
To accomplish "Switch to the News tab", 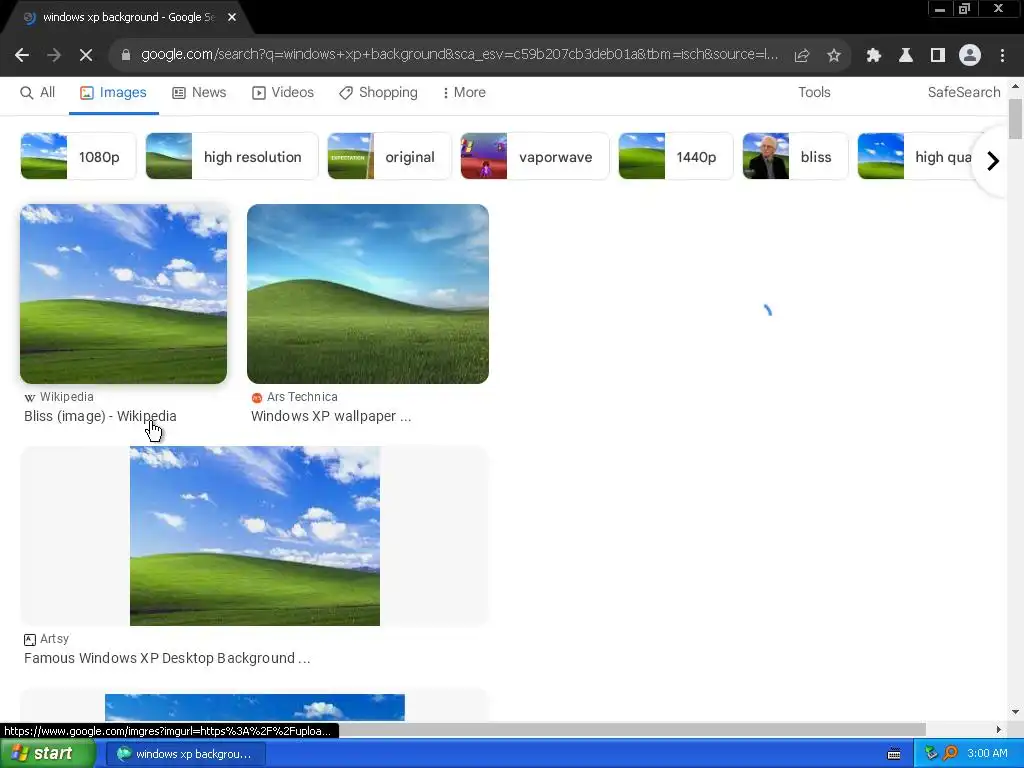I will [x=199, y=93].
